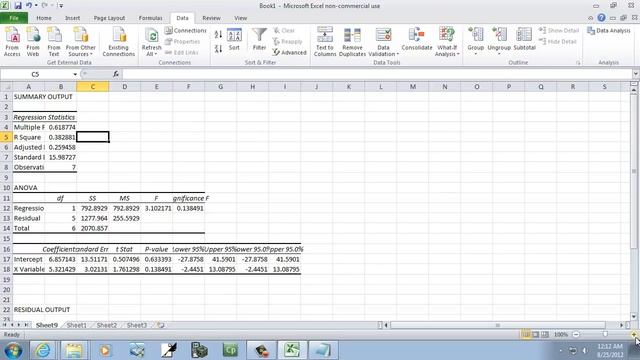640x360 pixels.
Task: Open Advanced filter options
Action: pos(289,53)
